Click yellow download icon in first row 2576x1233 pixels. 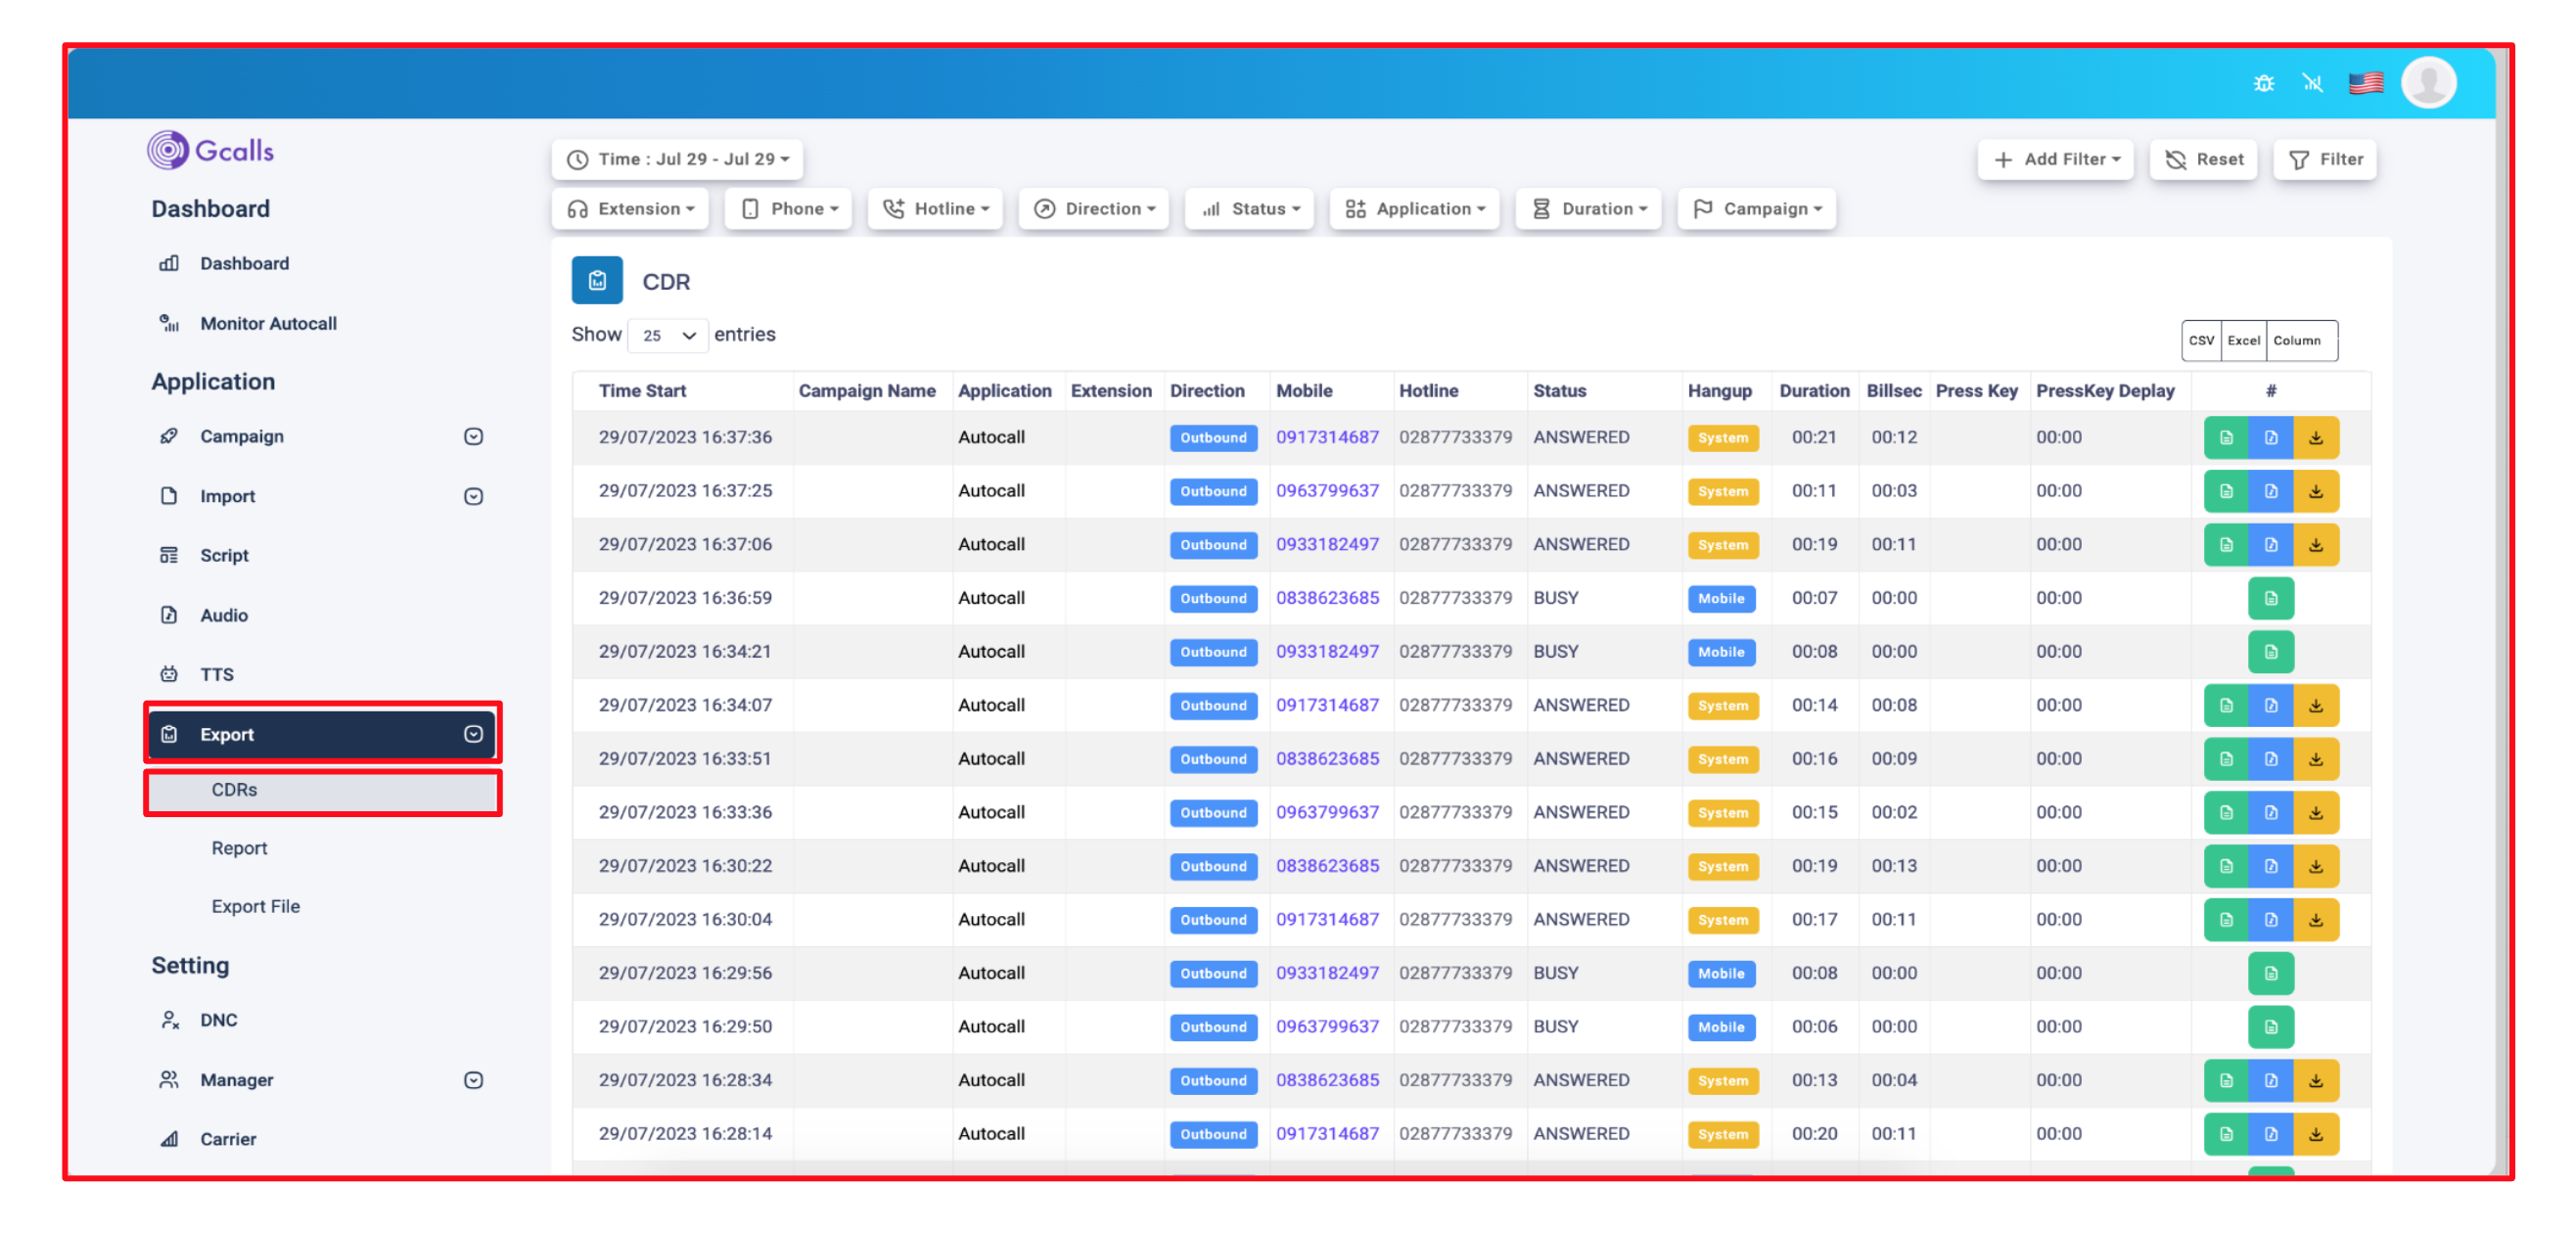pyautogui.click(x=2315, y=438)
